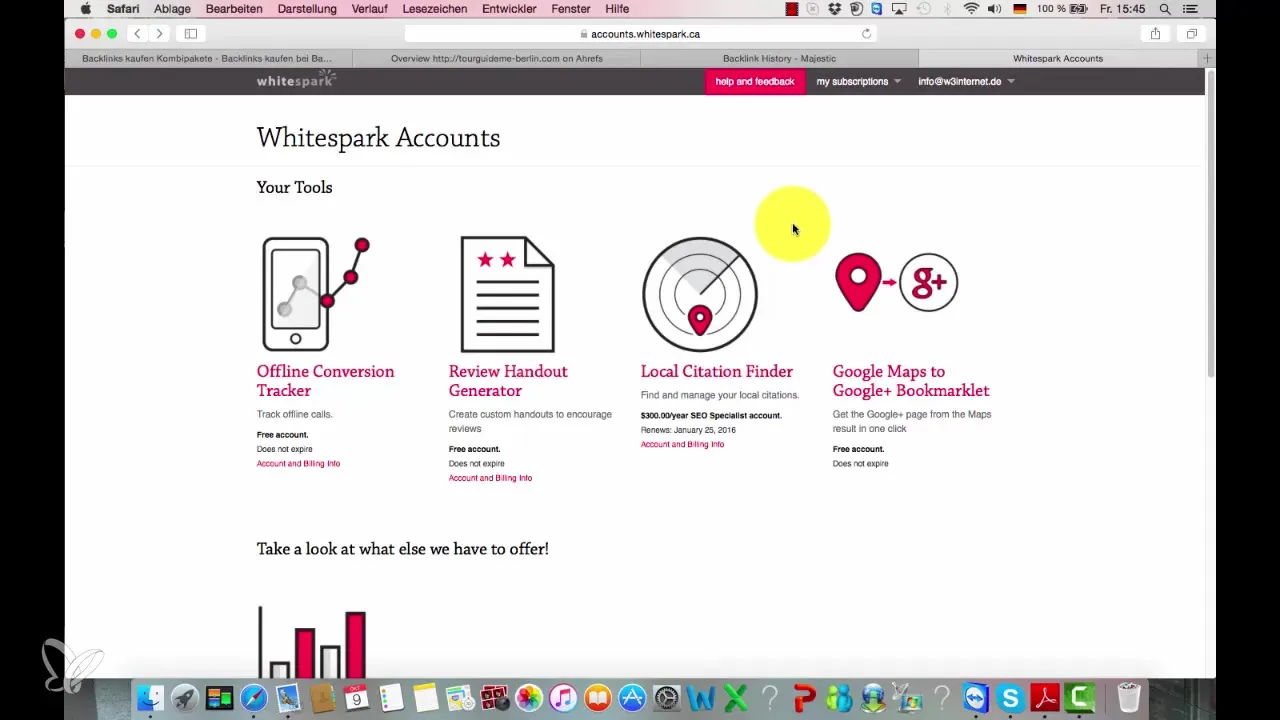This screenshot has width=1280, height=720.
Task: Click the bar chart tool icon
Action: (312, 642)
